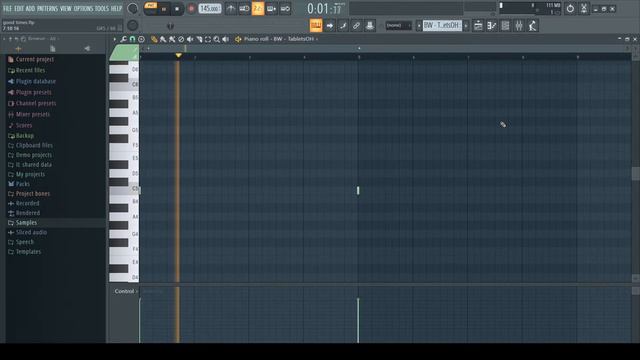Open the Browser - All header dropdown
Image resolution: width=640 pixels, height=360 pixels.
43,39
